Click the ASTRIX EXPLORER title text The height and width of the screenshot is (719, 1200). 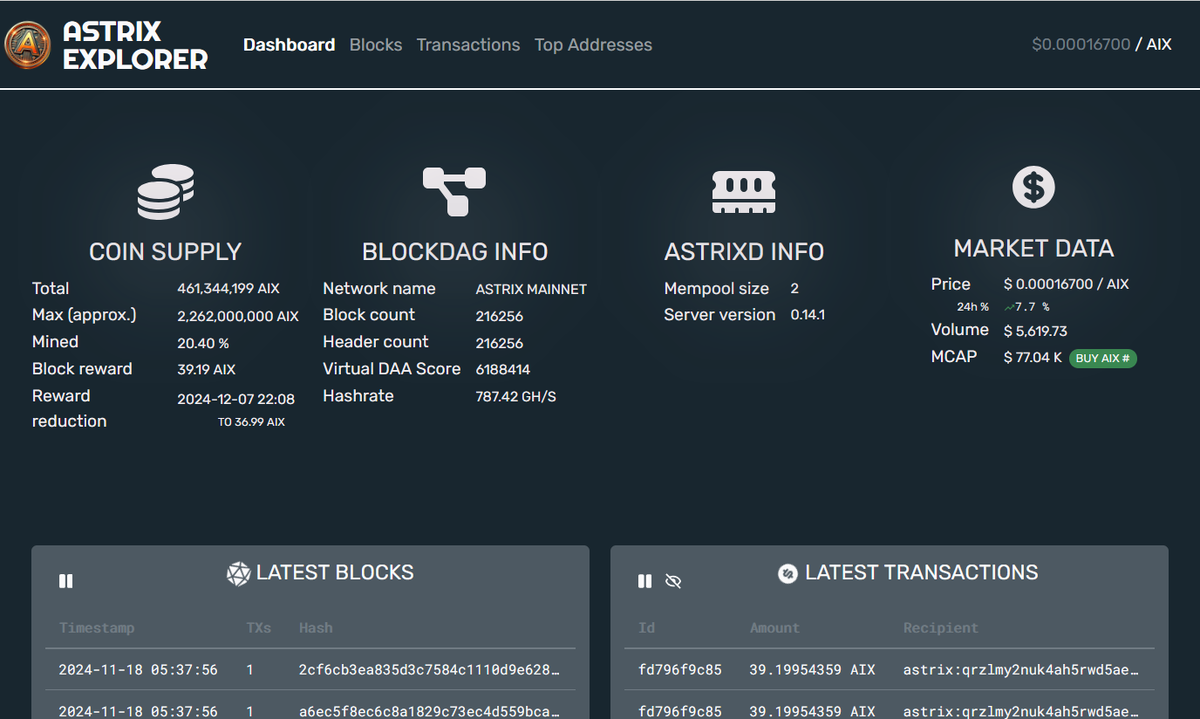click(135, 45)
